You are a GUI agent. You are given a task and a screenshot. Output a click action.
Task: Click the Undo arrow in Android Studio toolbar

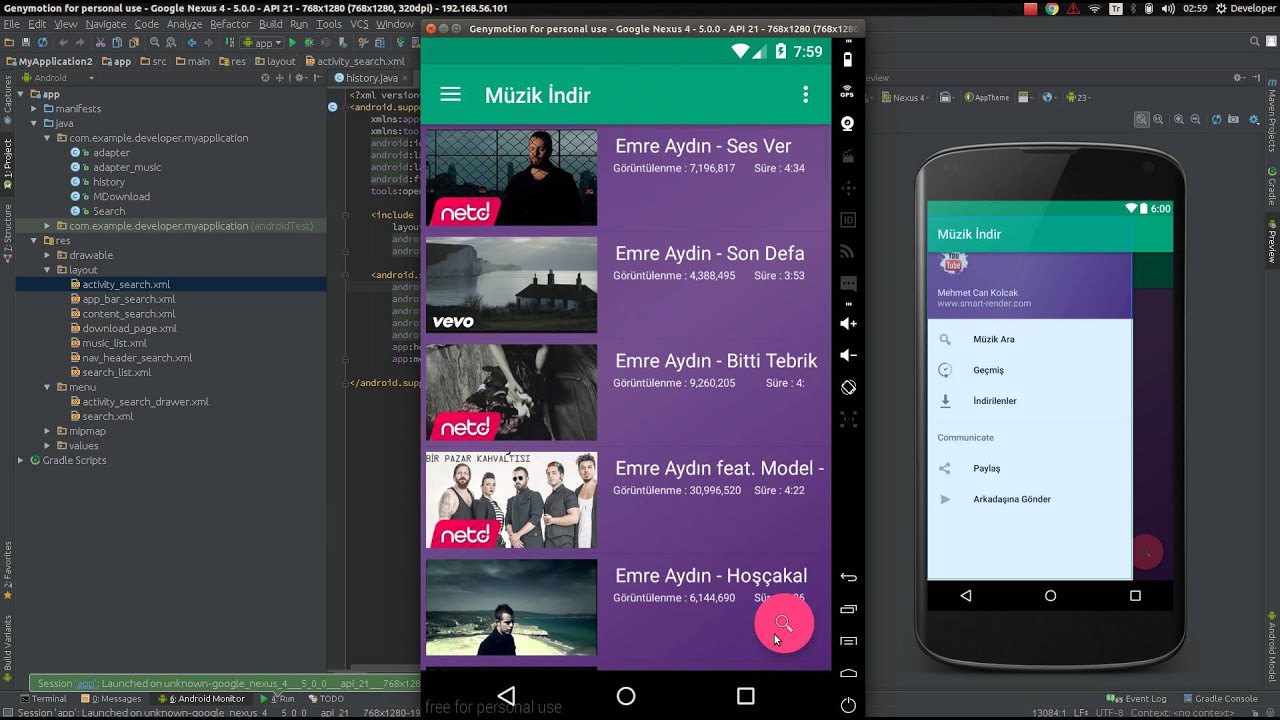tap(63, 43)
